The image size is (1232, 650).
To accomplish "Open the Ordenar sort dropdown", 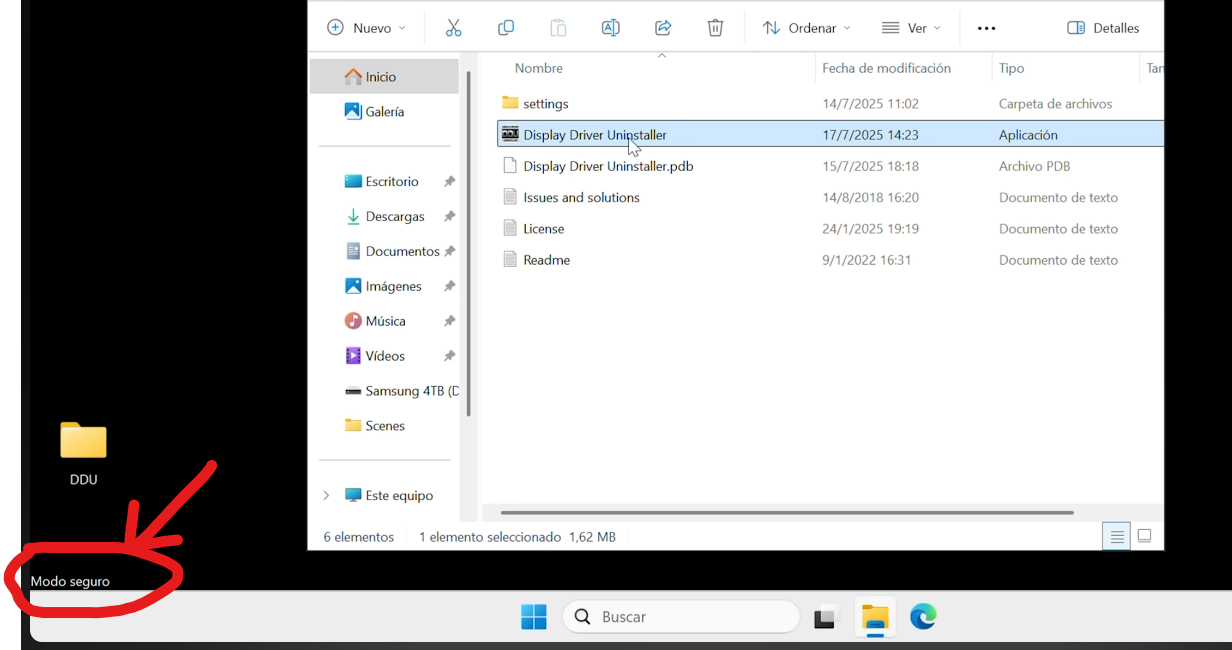I will click(806, 28).
